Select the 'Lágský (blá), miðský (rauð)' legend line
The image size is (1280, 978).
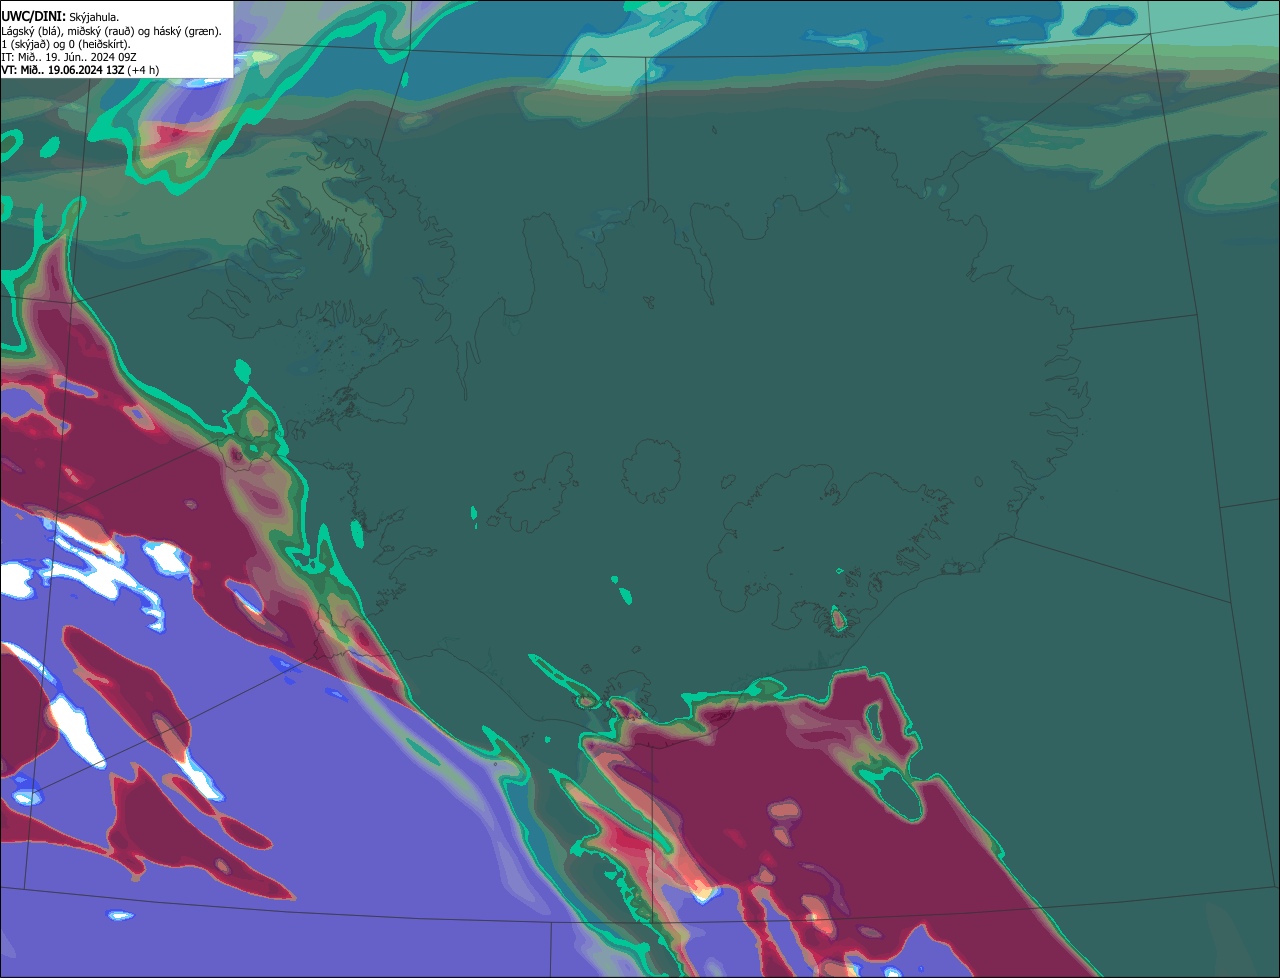coord(112,30)
